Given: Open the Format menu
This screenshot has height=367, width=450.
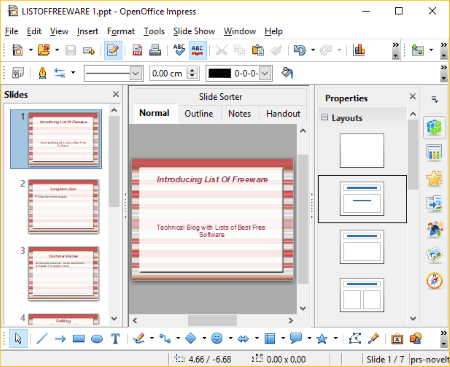Looking at the screenshot, I should click(121, 31).
